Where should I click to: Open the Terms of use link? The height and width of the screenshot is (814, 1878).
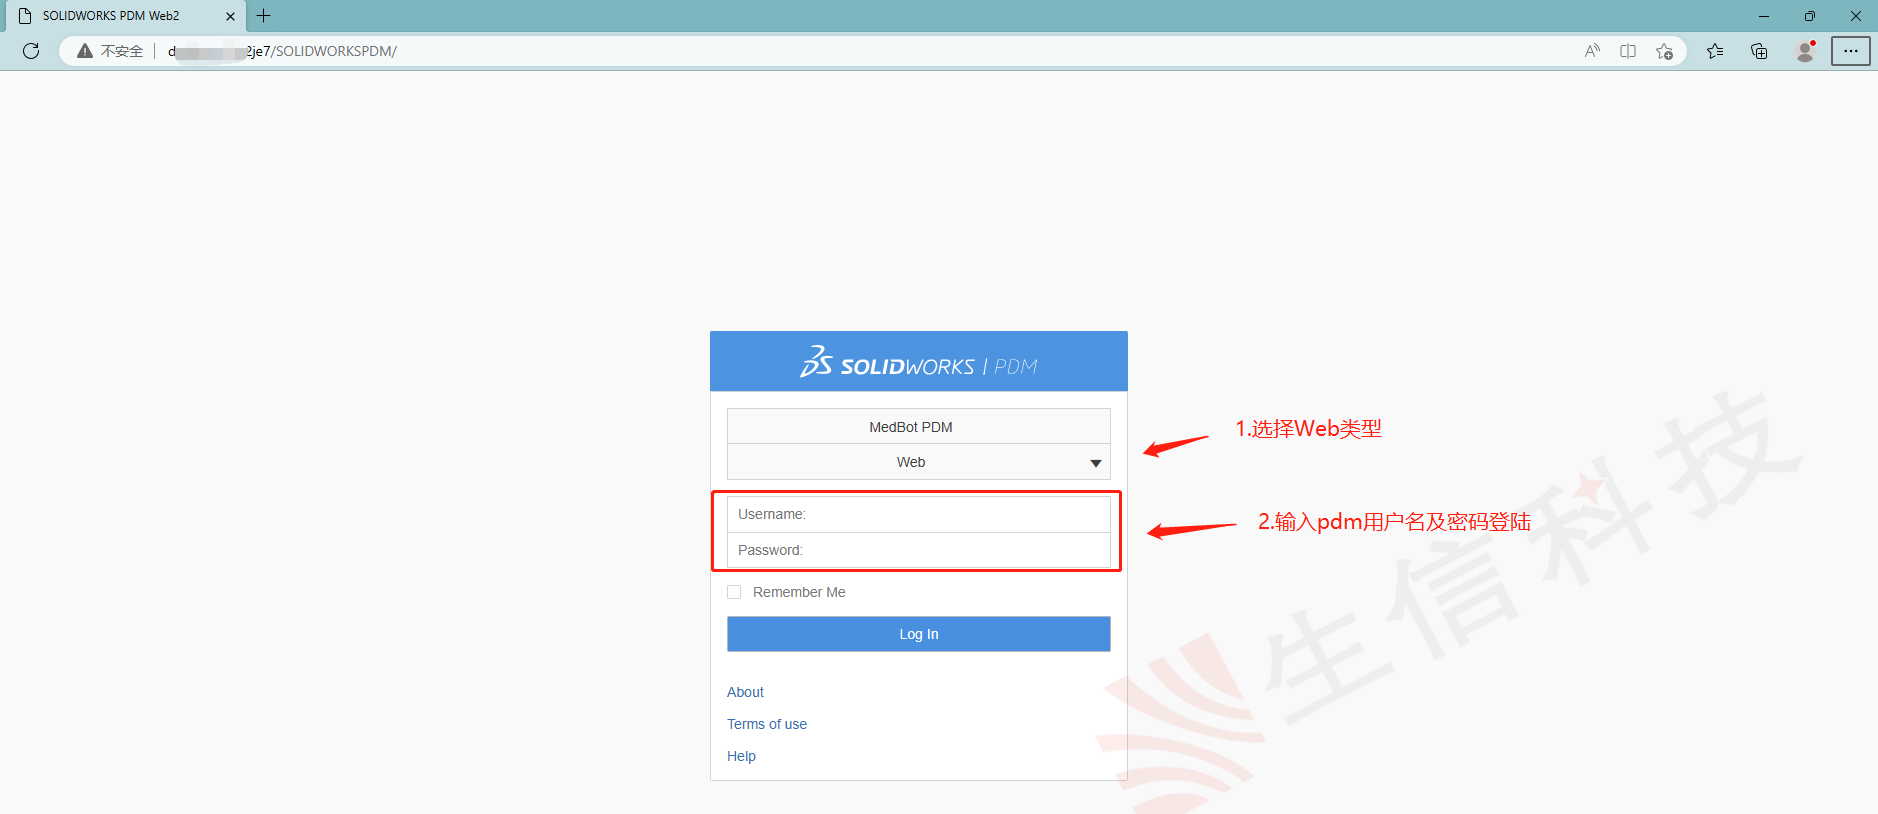[x=767, y=724]
